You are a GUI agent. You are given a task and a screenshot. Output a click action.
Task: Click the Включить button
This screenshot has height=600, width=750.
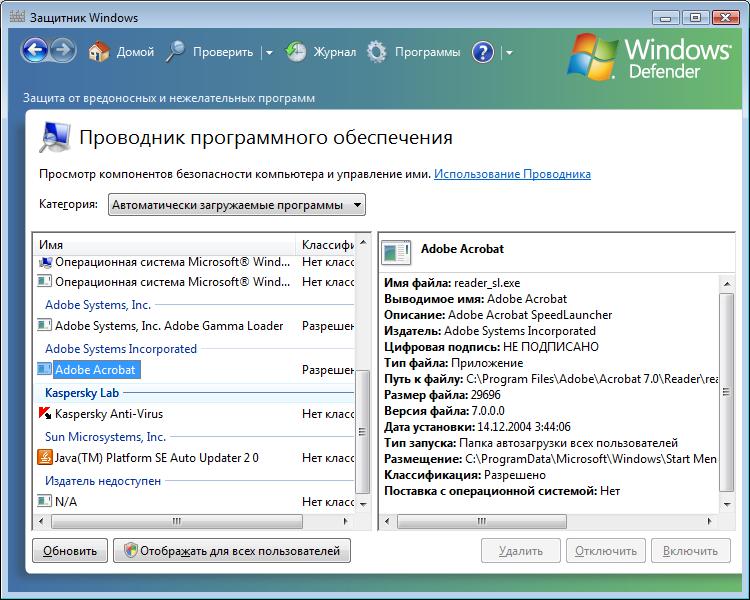[690, 551]
